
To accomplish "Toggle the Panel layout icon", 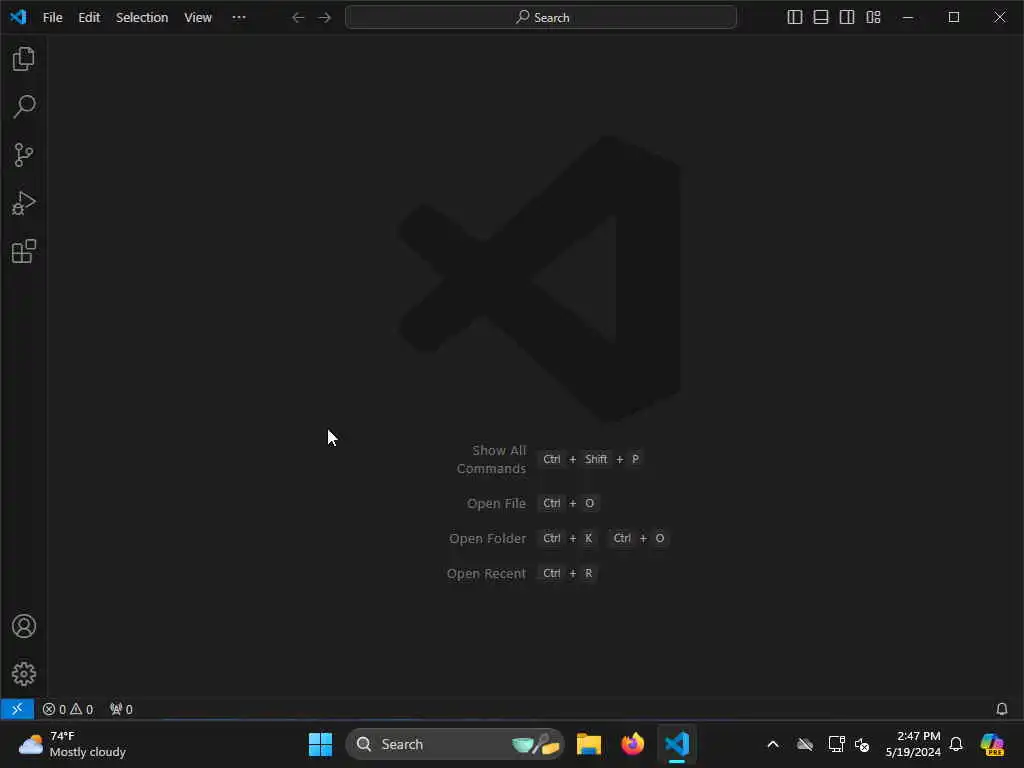I will coord(821,18).
